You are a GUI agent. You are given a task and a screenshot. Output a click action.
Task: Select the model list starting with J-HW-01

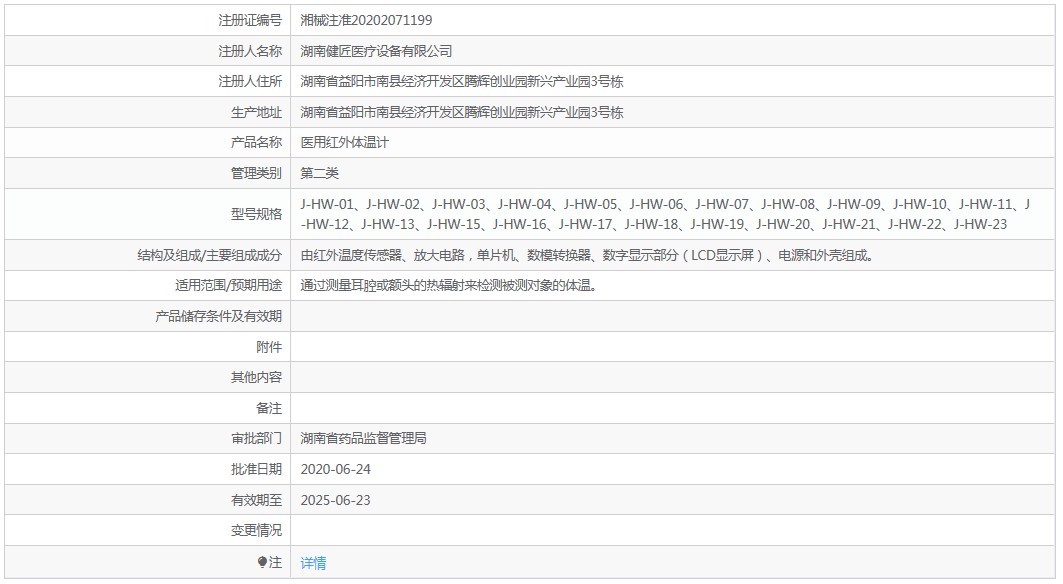[665, 214]
